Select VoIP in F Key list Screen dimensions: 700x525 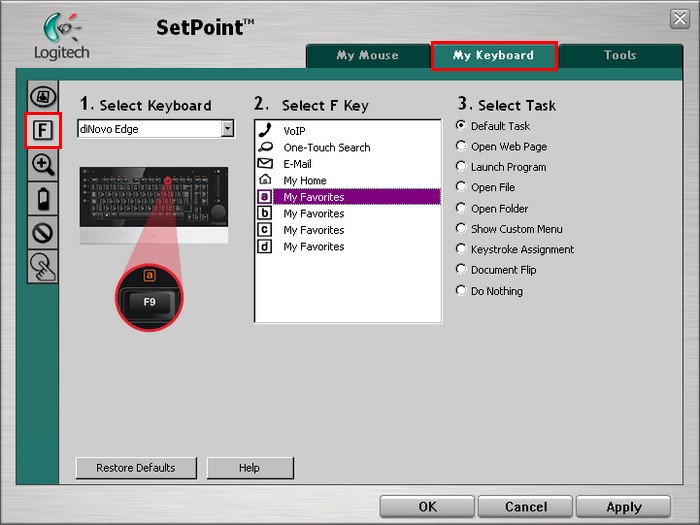pyautogui.click(x=348, y=131)
